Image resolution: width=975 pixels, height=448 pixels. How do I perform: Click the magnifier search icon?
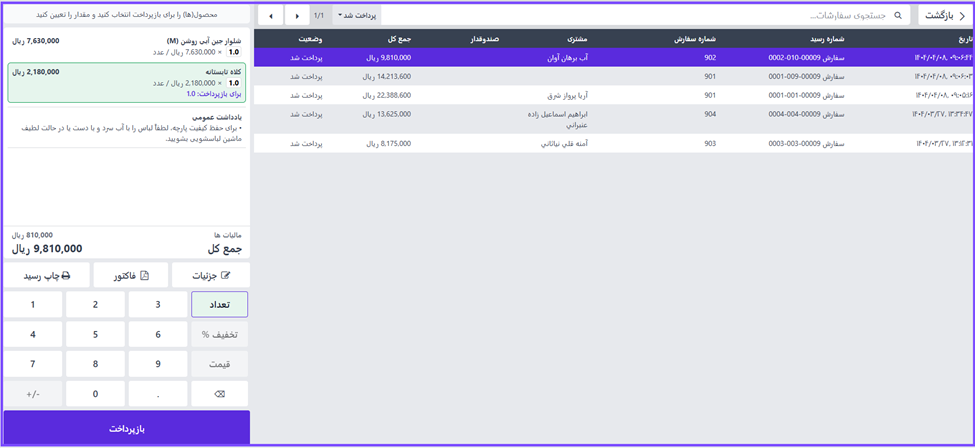(x=897, y=16)
